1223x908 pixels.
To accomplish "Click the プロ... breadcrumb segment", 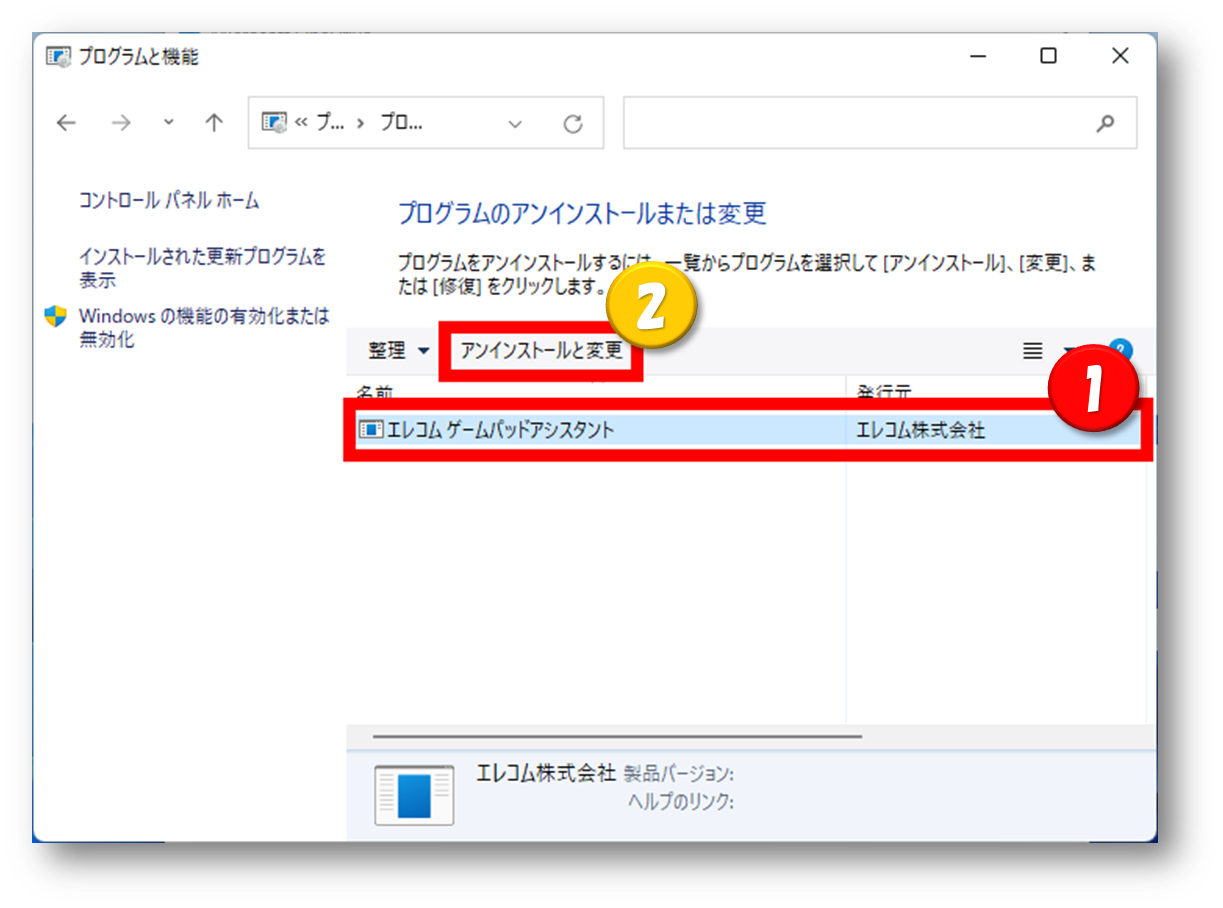I will [x=403, y=123].
